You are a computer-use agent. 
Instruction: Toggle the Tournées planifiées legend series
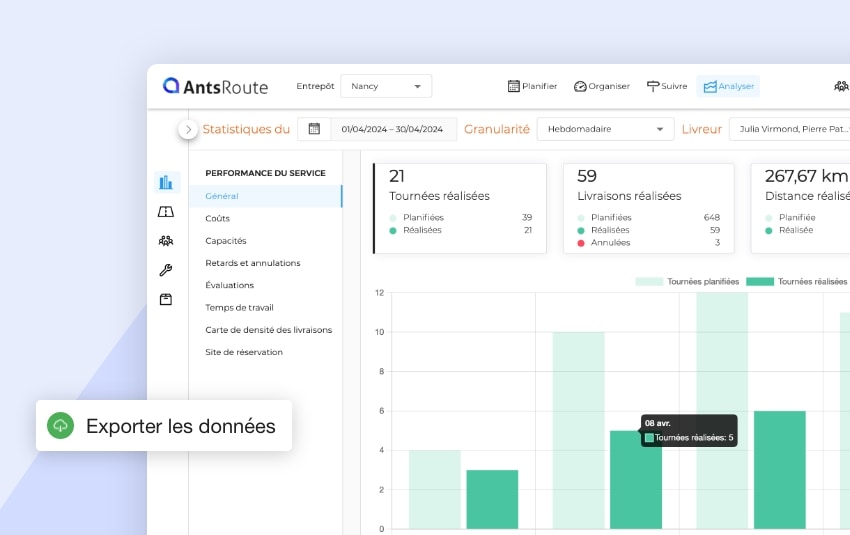(688, 282)
